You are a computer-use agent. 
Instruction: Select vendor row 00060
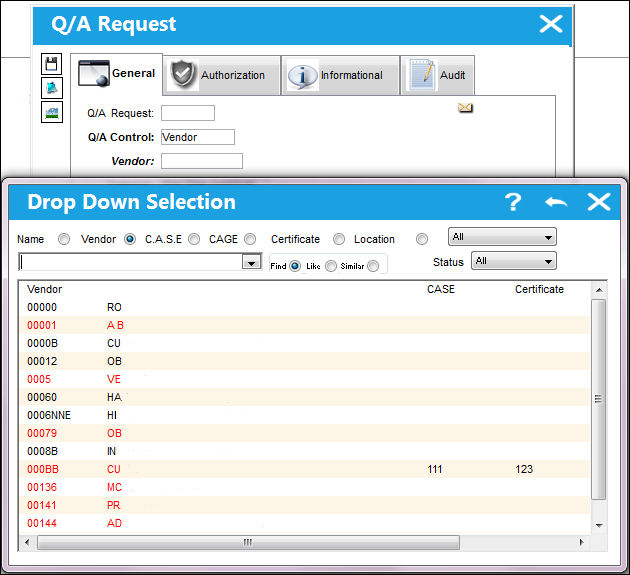coord(305,397)
